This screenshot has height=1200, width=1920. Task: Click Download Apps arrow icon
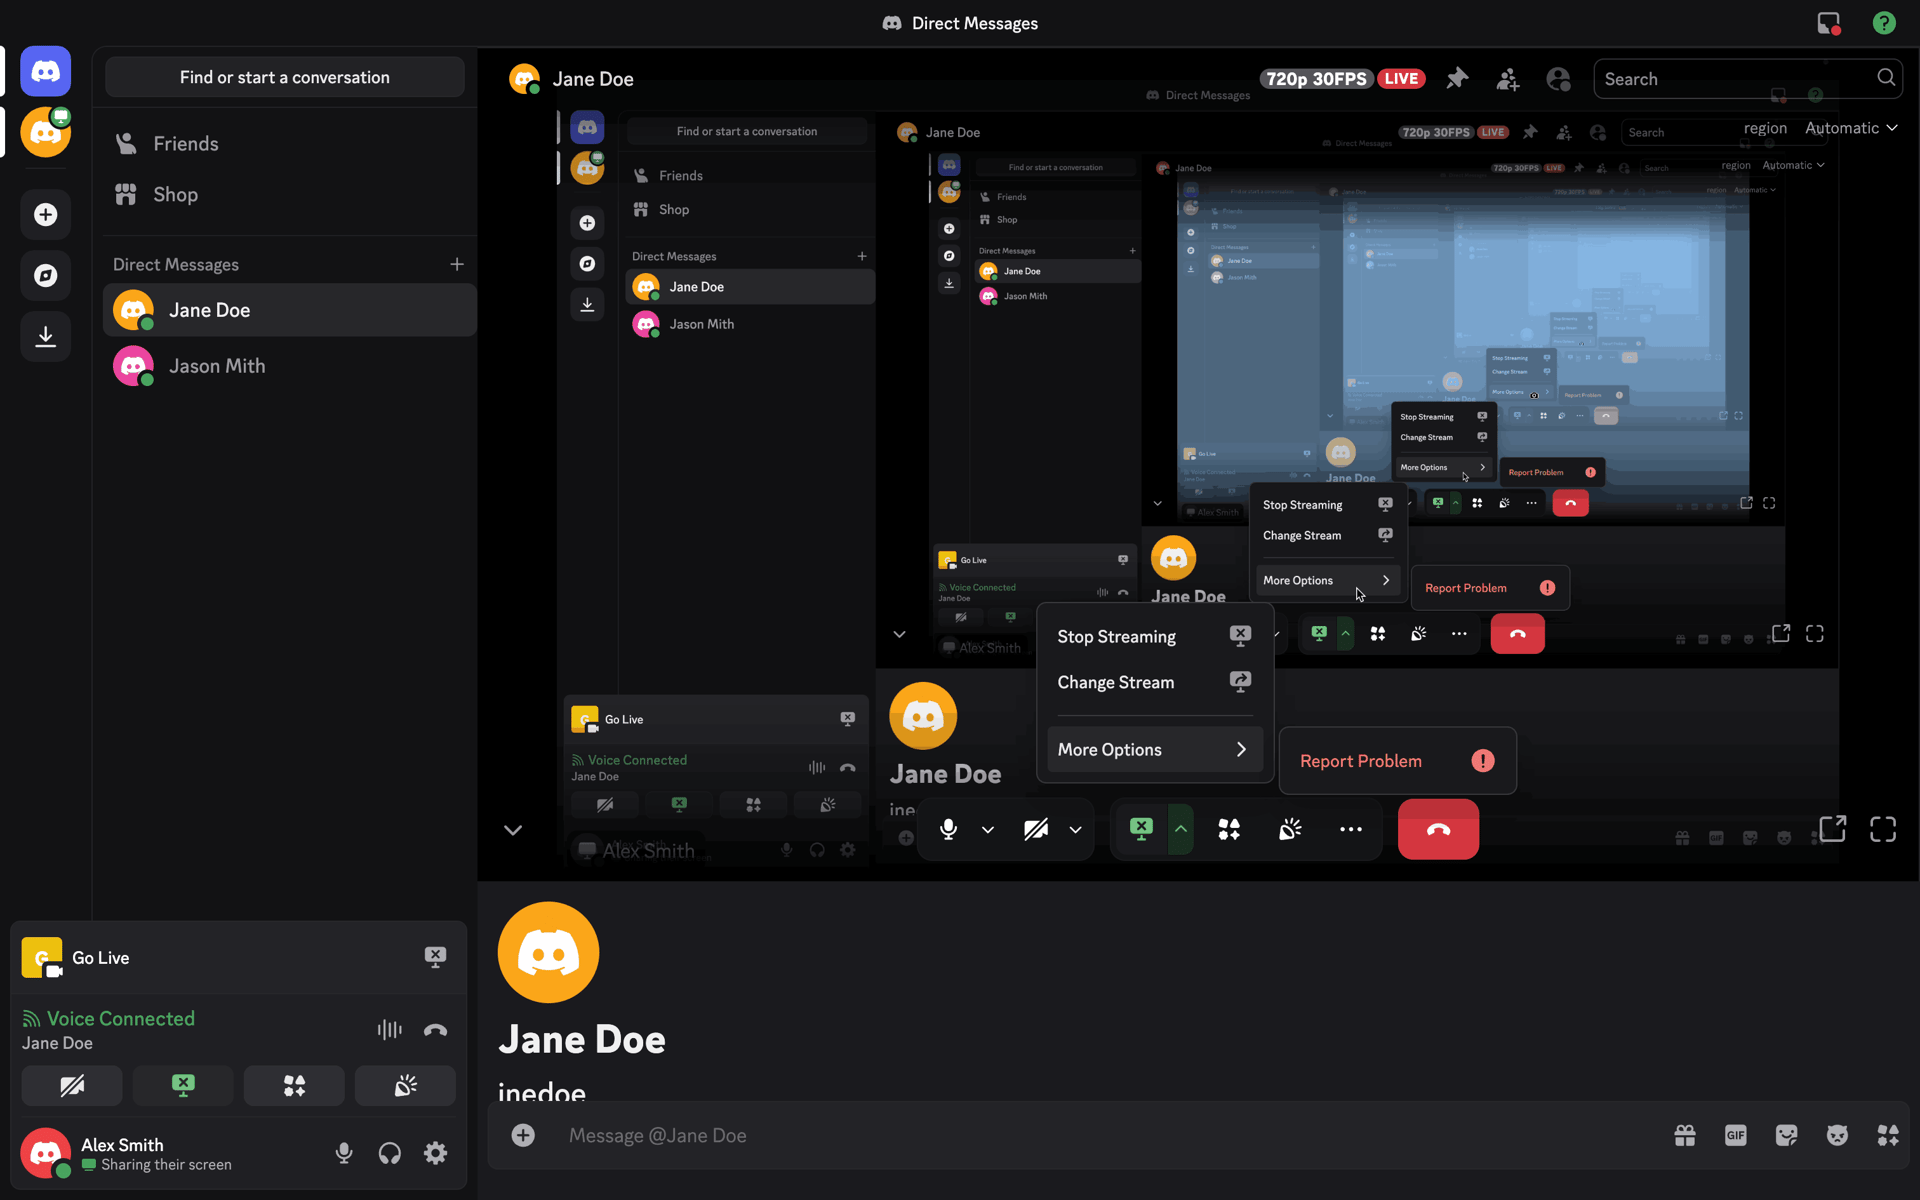click(x=46, y=336)
